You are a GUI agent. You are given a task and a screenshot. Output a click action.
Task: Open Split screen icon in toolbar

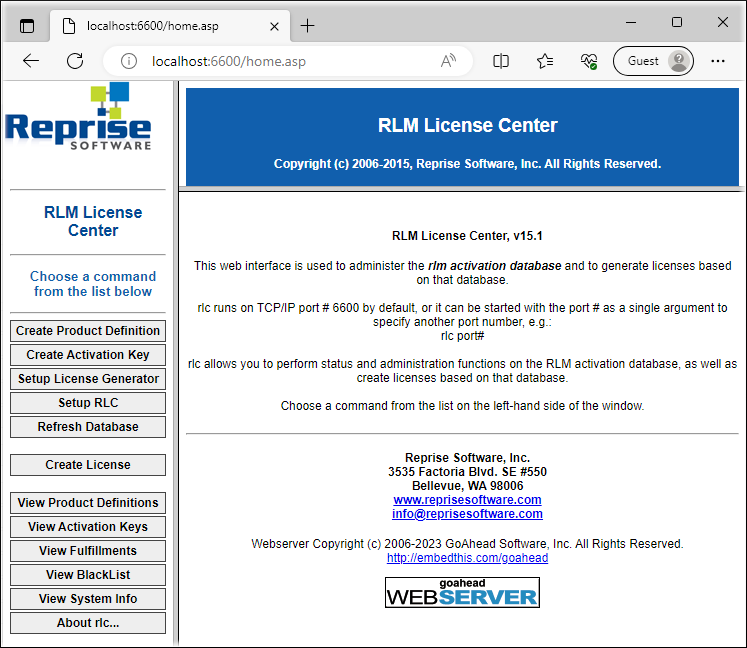(501, 61)
